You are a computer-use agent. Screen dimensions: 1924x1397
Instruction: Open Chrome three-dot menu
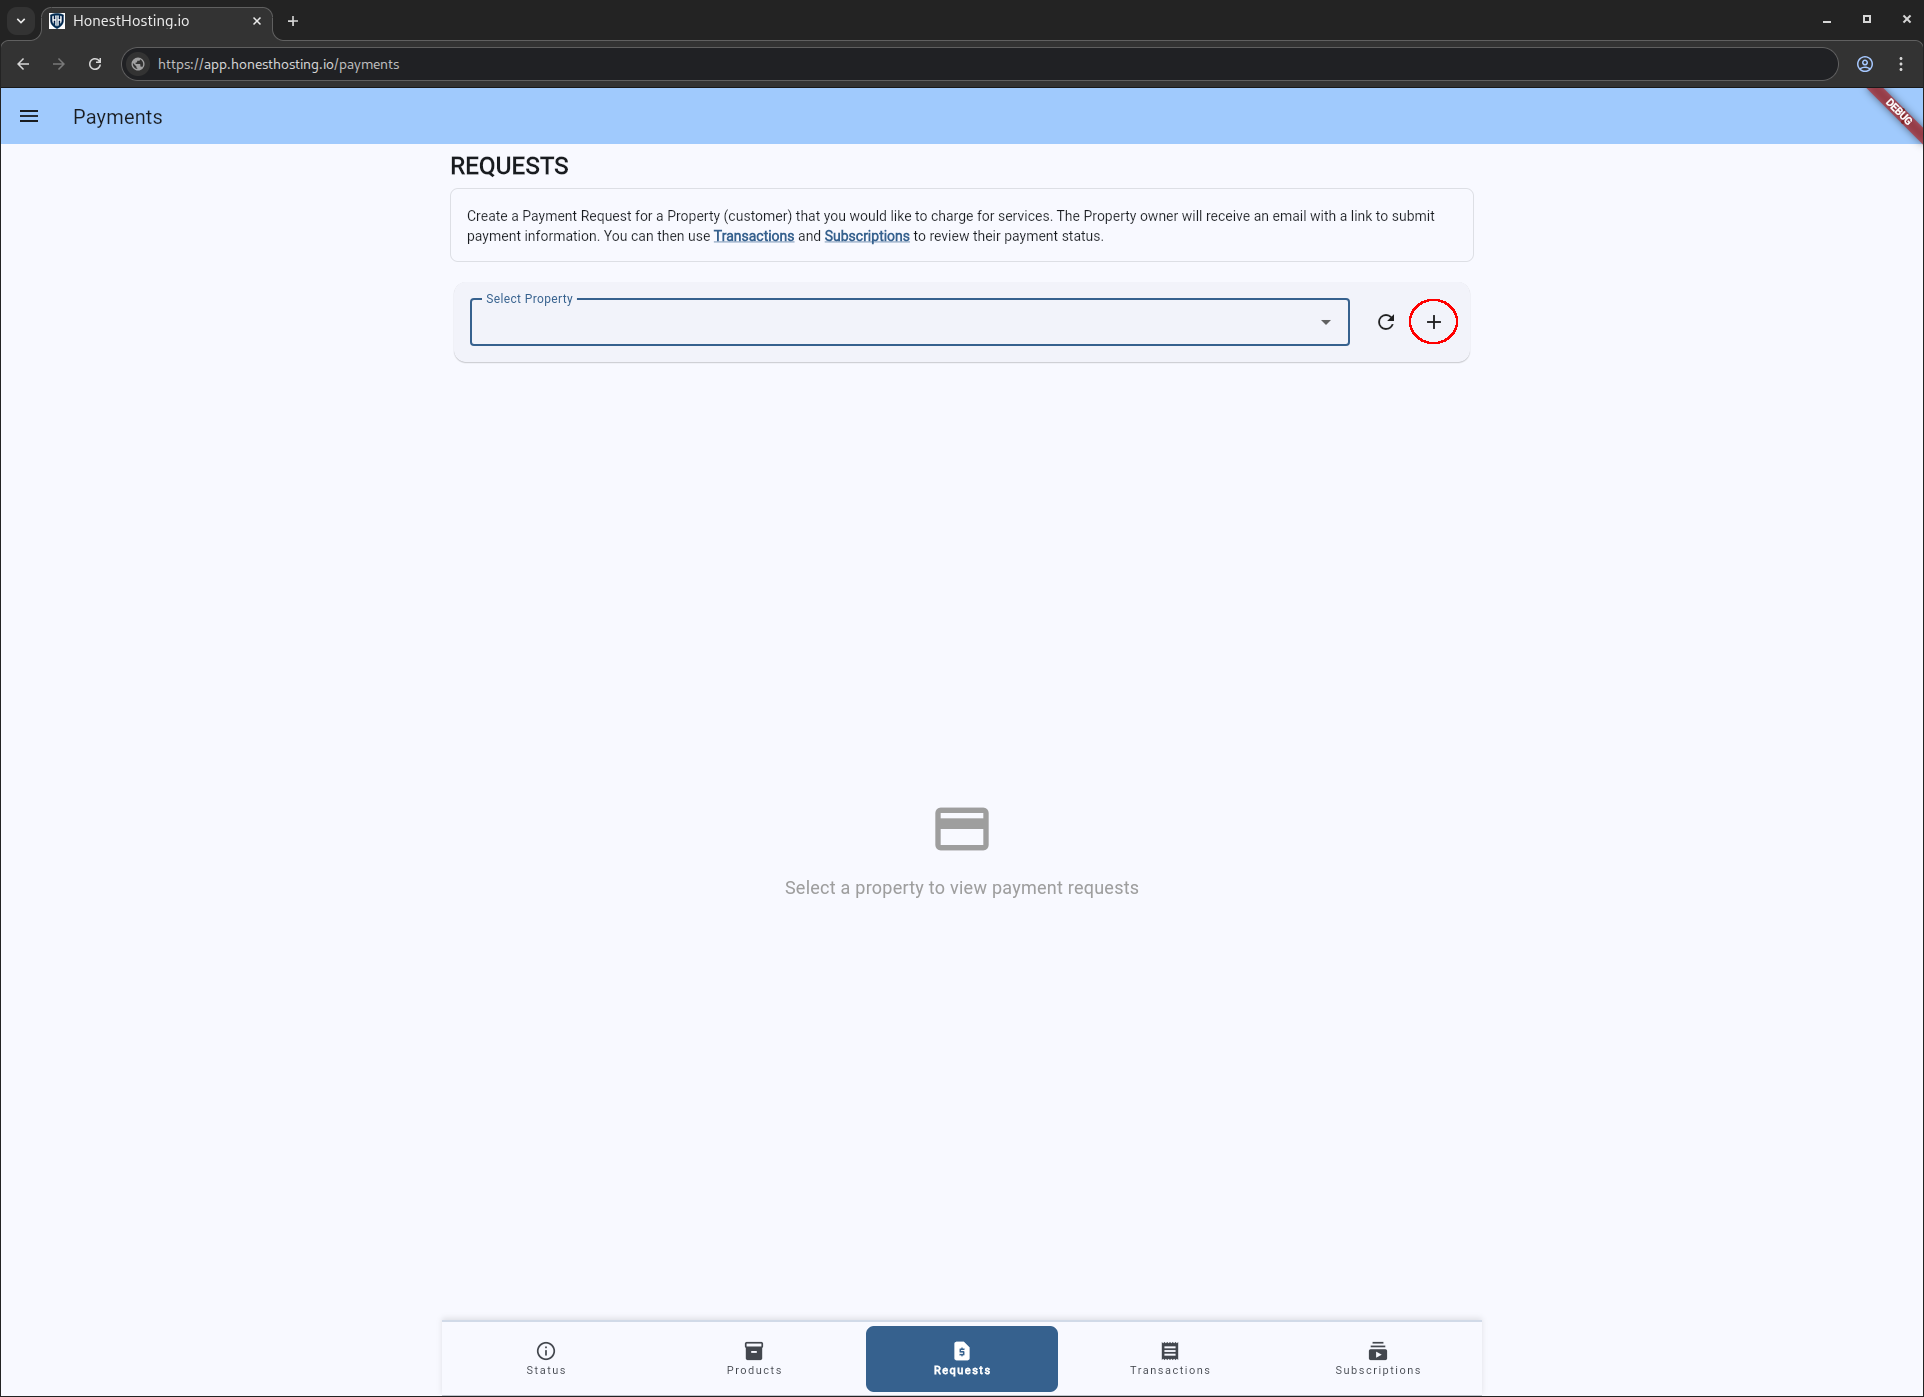[1901, 64]
